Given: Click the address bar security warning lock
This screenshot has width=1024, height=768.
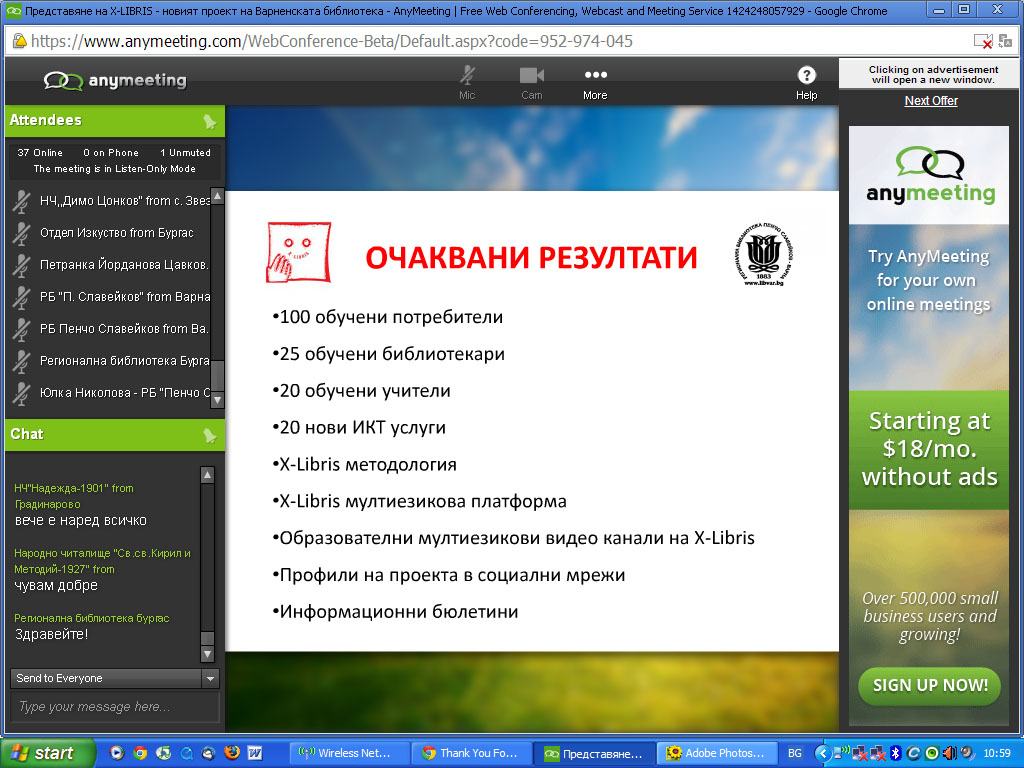Looking at the screenshot, I should coord(19,41).
